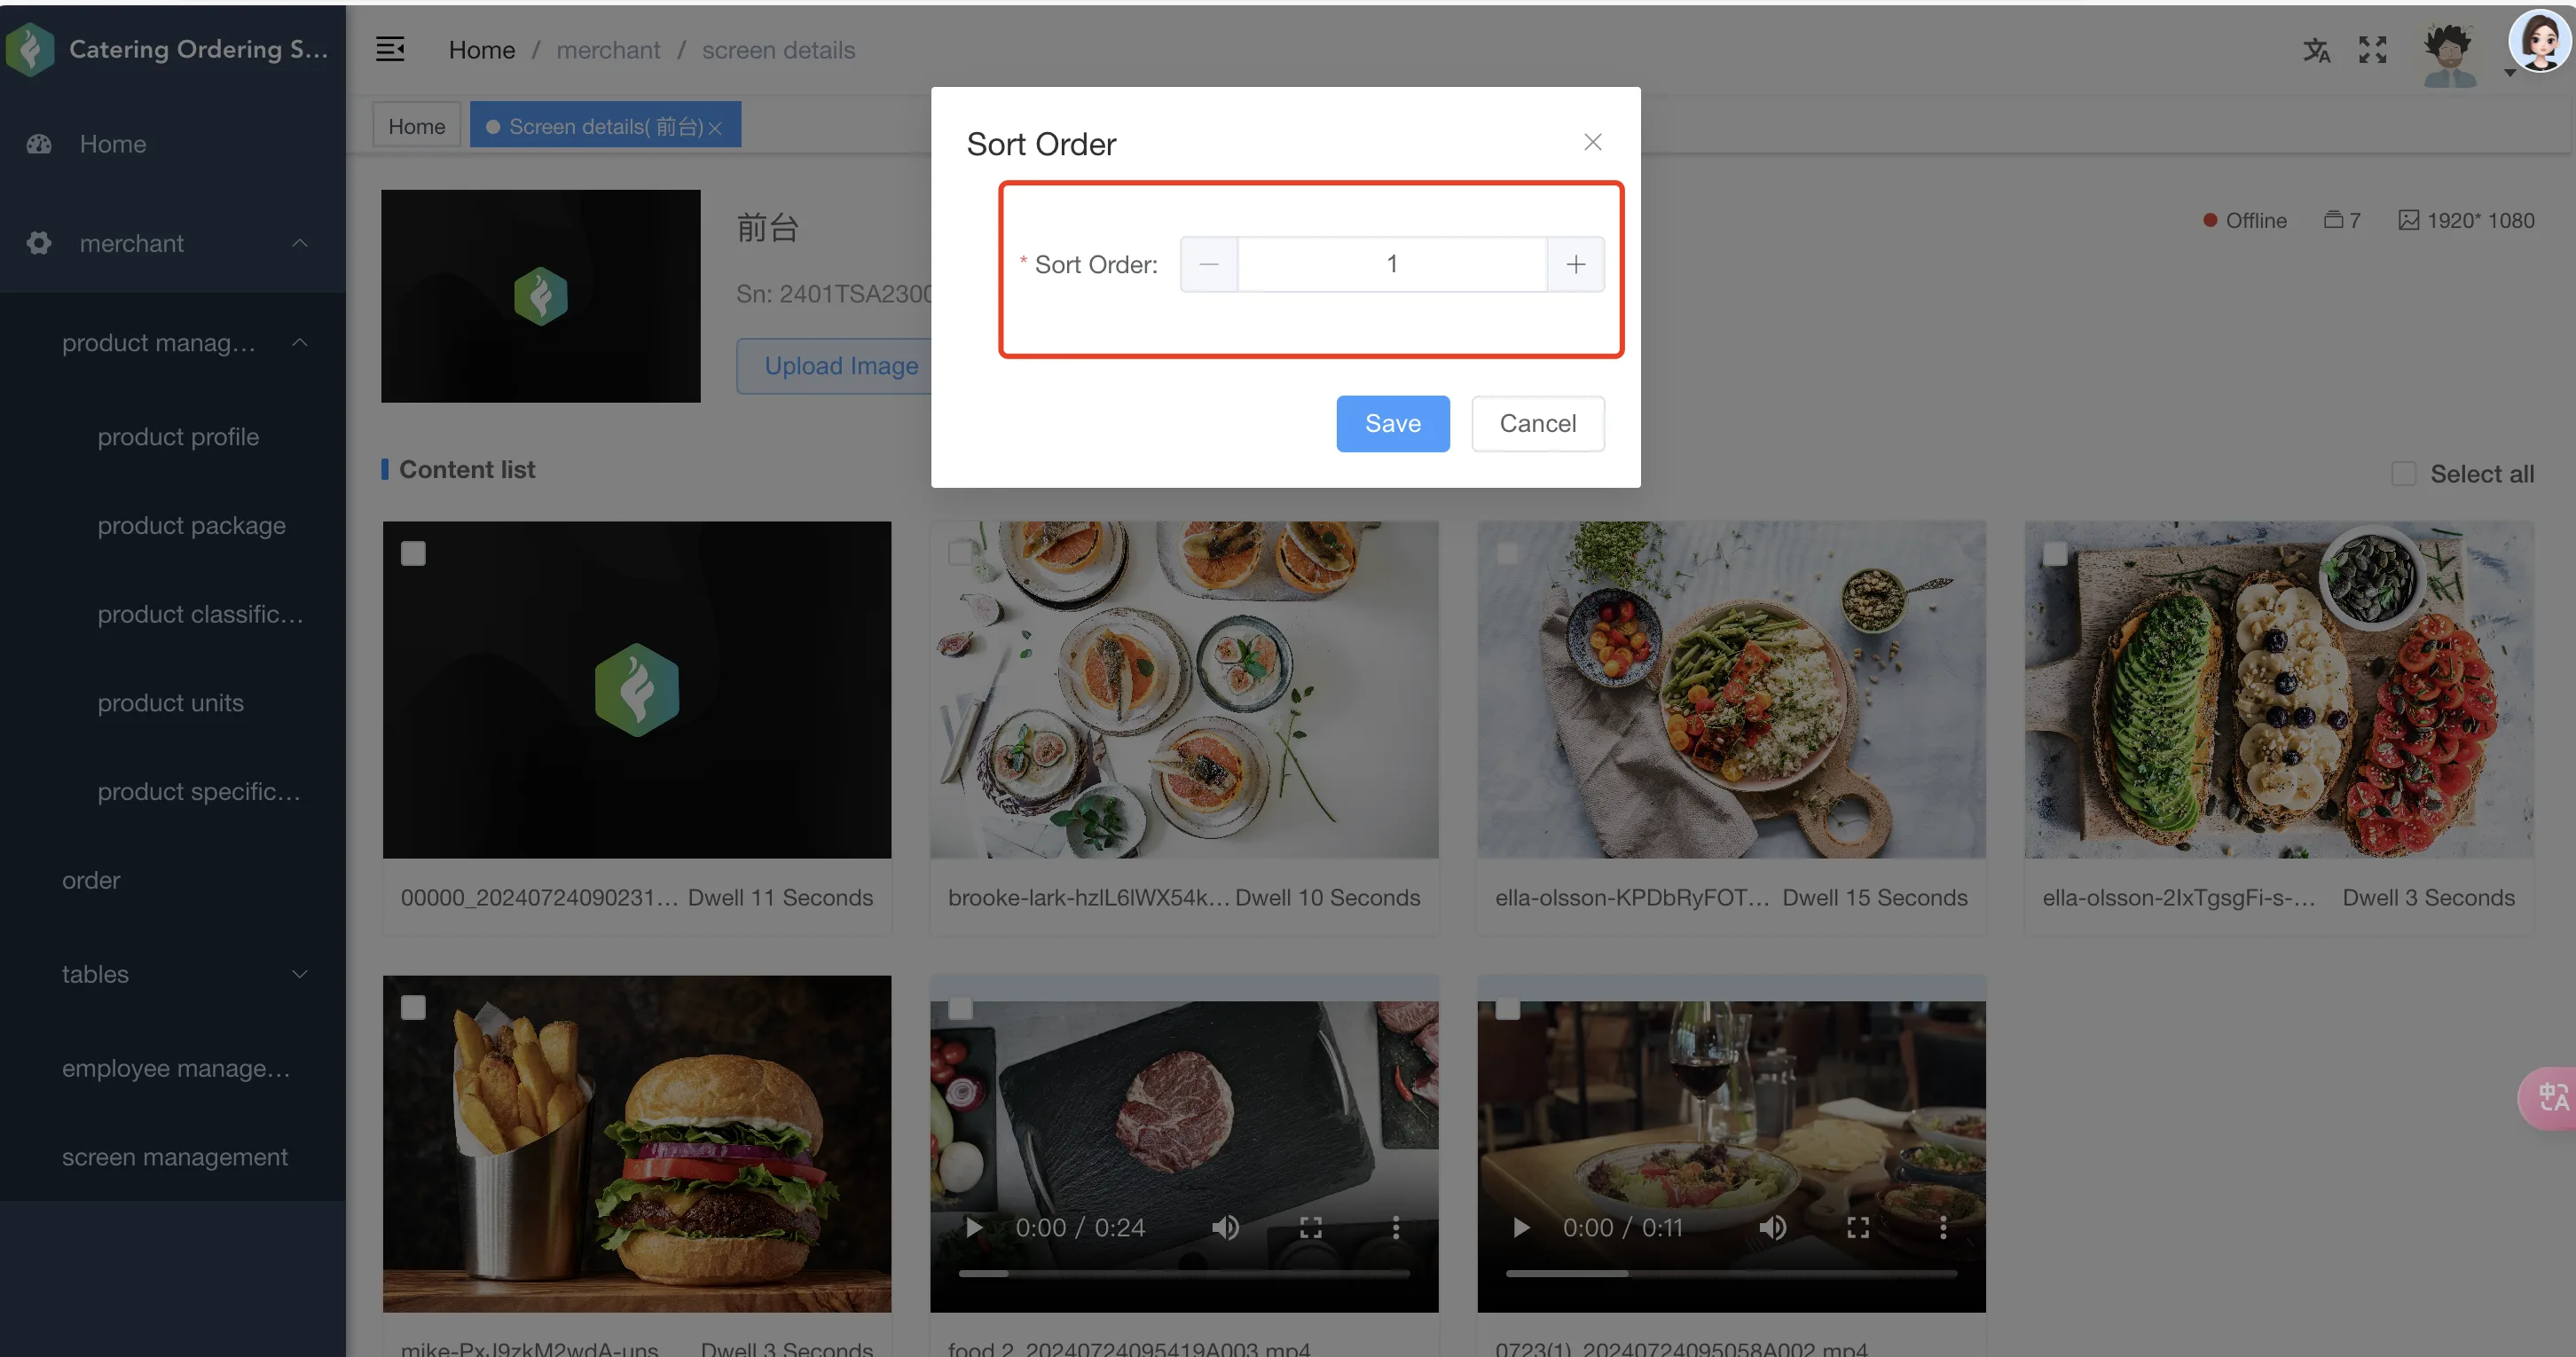Select the brooke-lark content checkbox
2576x1357 pixels.
960,553
